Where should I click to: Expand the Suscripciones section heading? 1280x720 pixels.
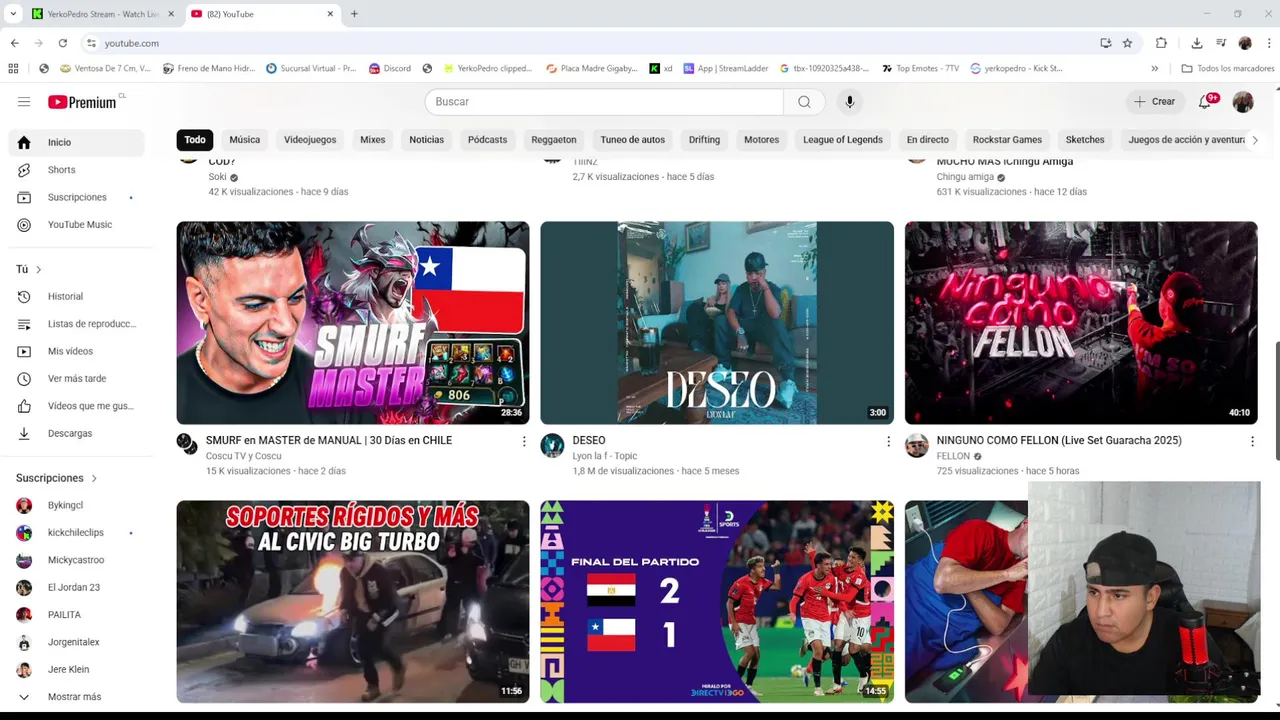(57, 478)
